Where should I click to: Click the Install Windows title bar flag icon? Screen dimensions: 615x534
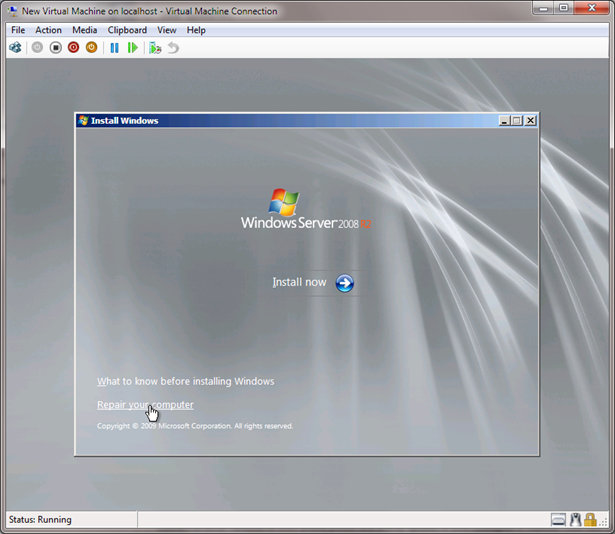[83, 120]
